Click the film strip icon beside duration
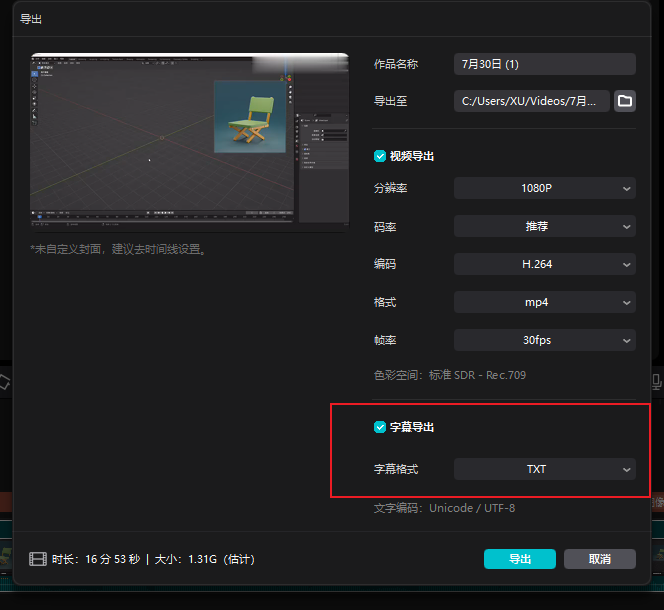664x610 pixels. click(x=38, y=559)
